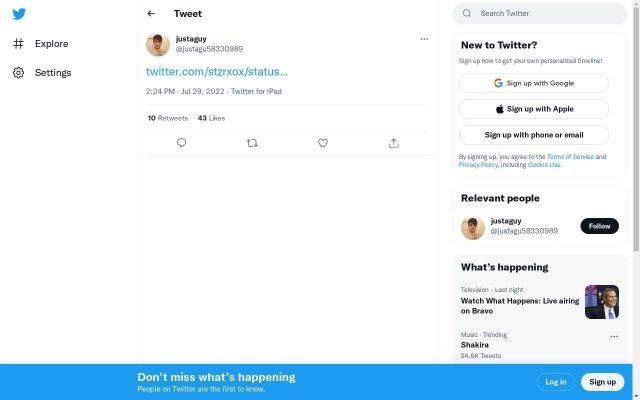This screenshot has height=400, width=640.
Task: Click the Log in button
Action: [x=555, y=382]
